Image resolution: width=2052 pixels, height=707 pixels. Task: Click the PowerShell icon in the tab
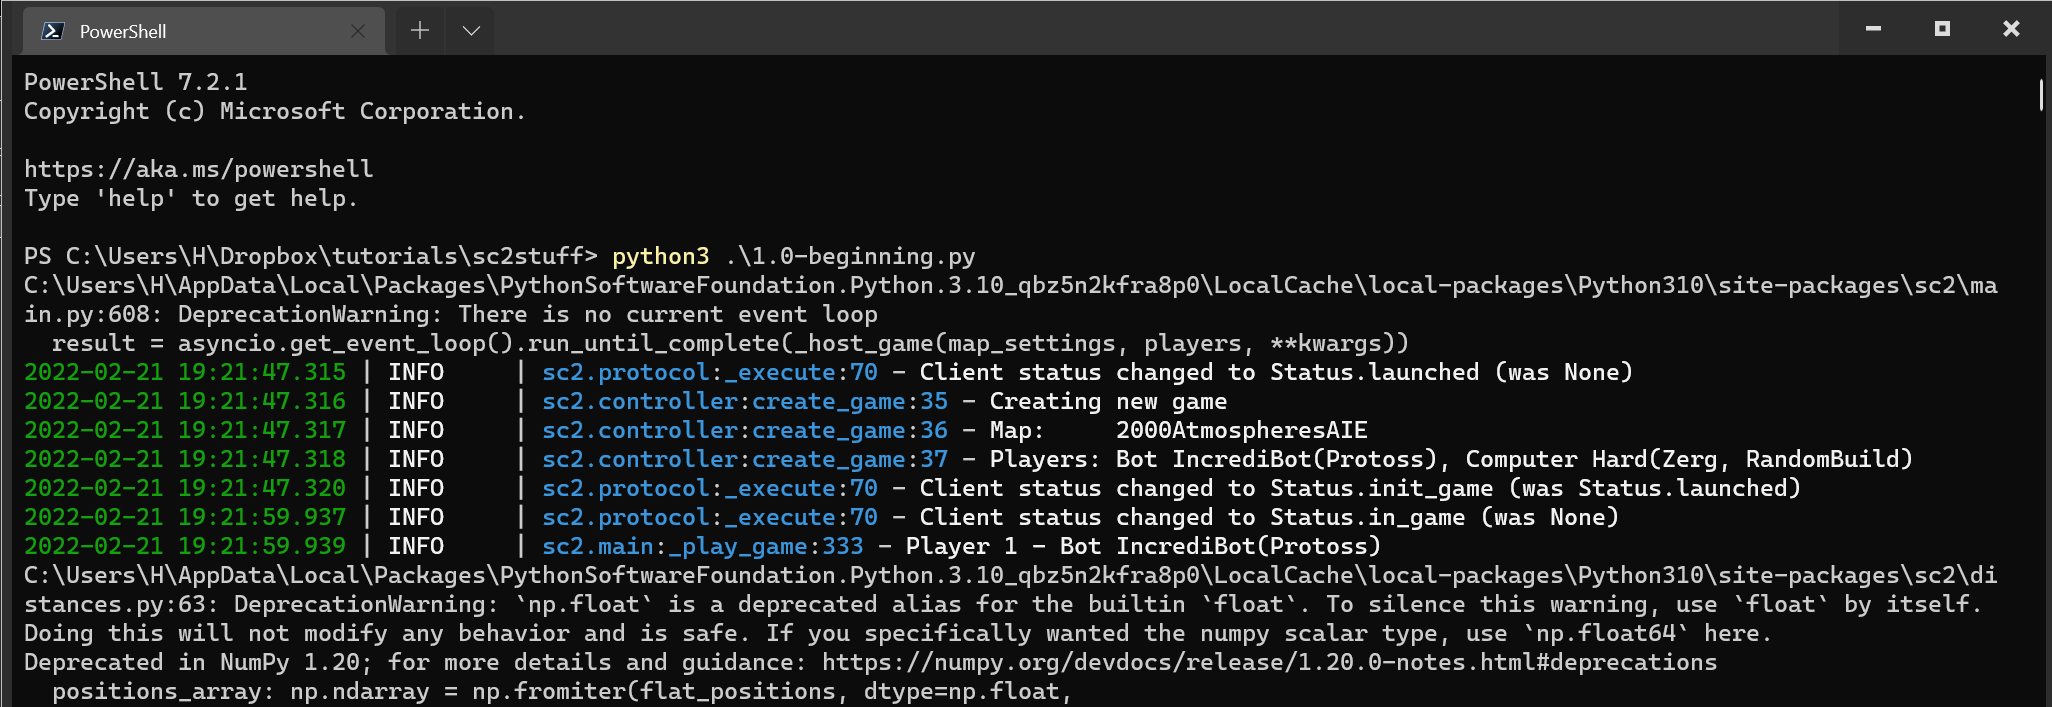pyautogui.click(x=52, y=31)
